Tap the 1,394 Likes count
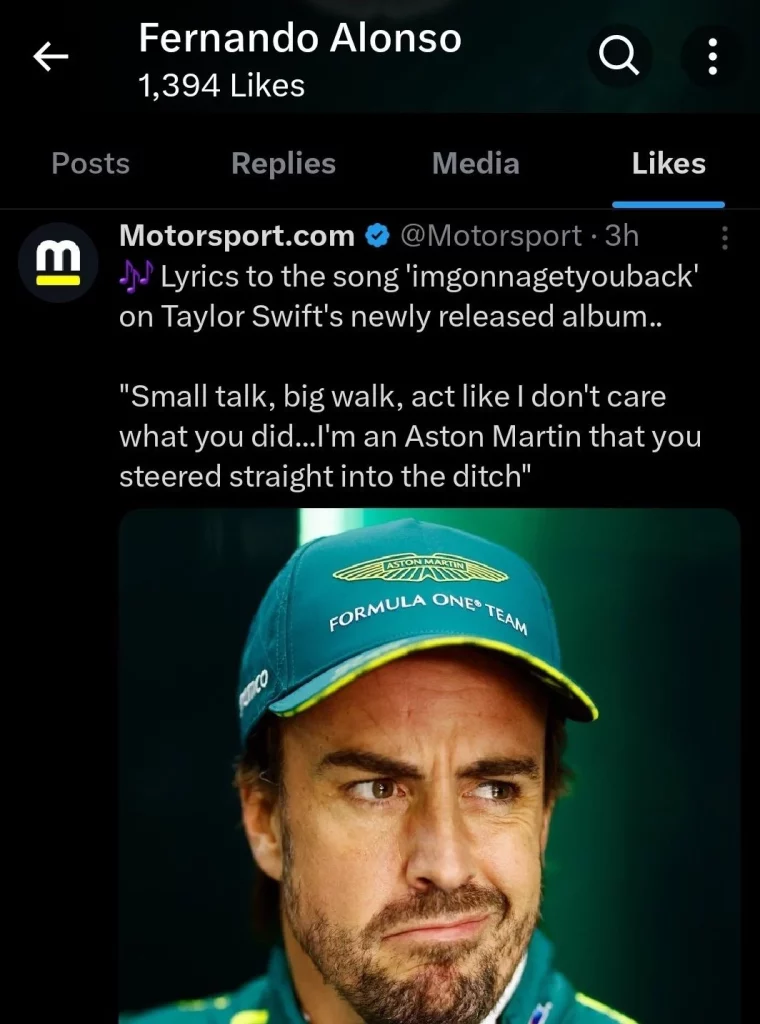The height and width of the screenshot is (1024, 760). point(221,86)
